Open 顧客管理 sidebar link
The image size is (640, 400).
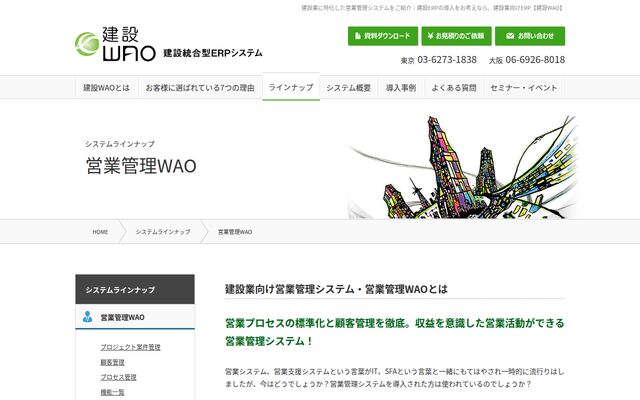(112, 362)
